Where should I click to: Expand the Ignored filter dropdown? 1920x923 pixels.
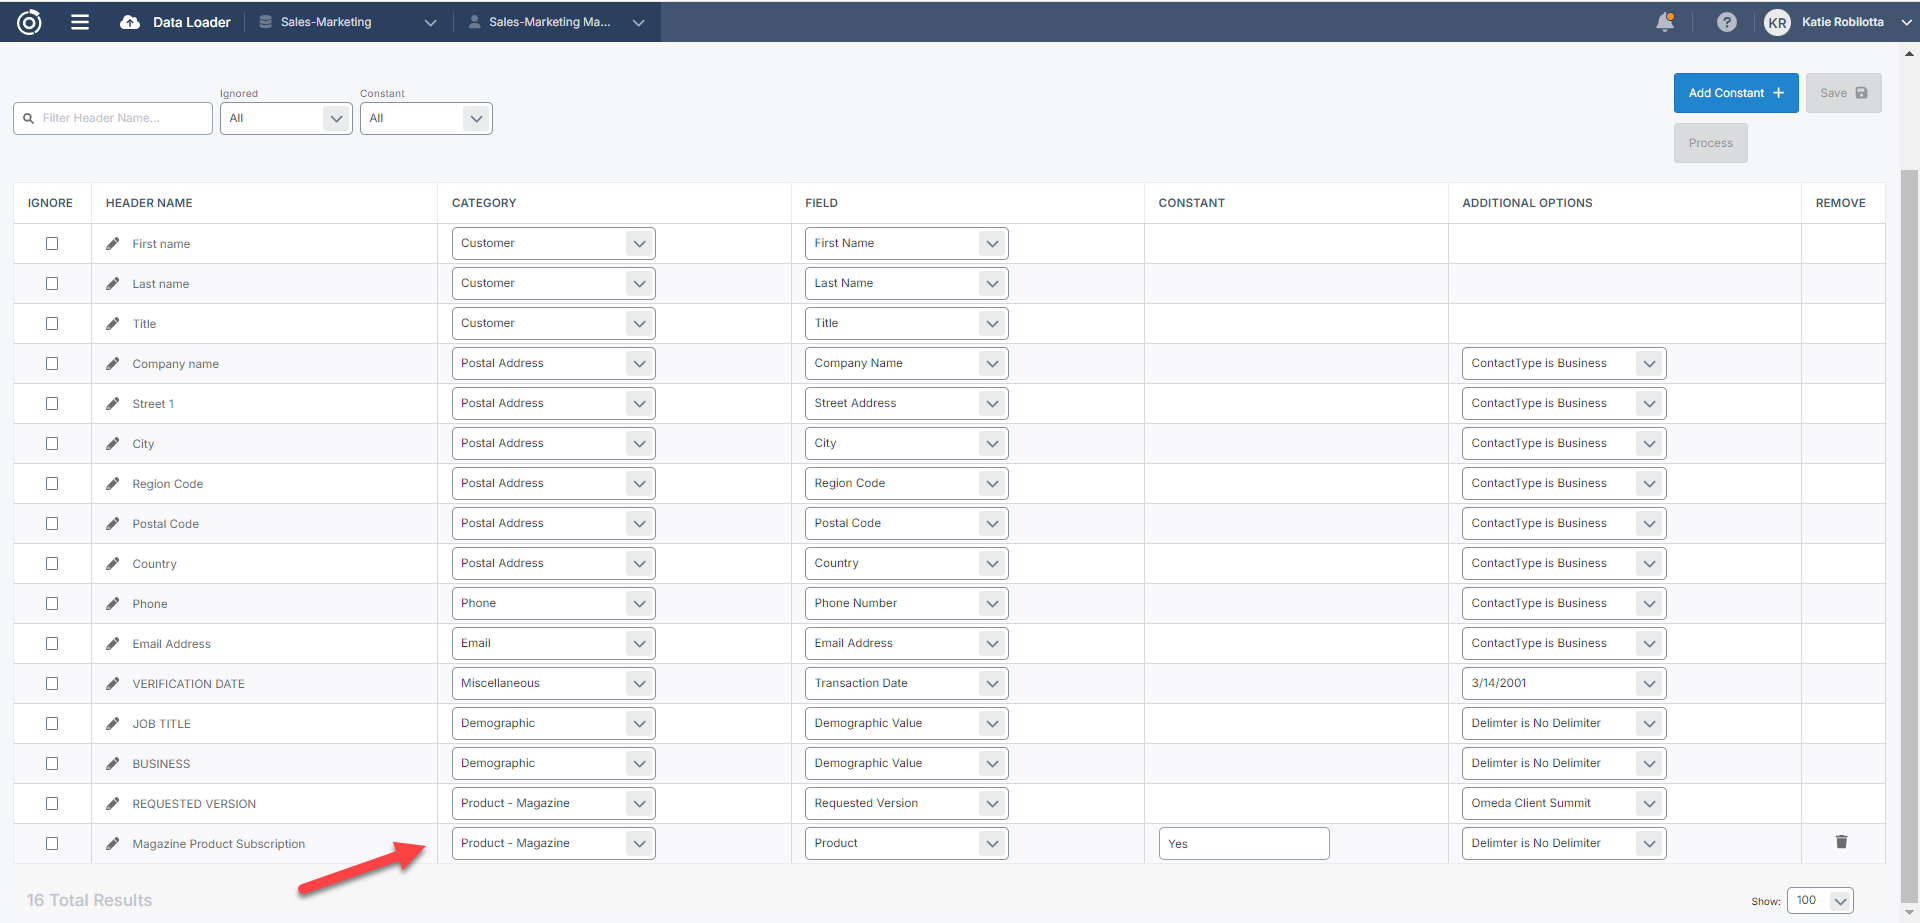(x=286, y=118)
